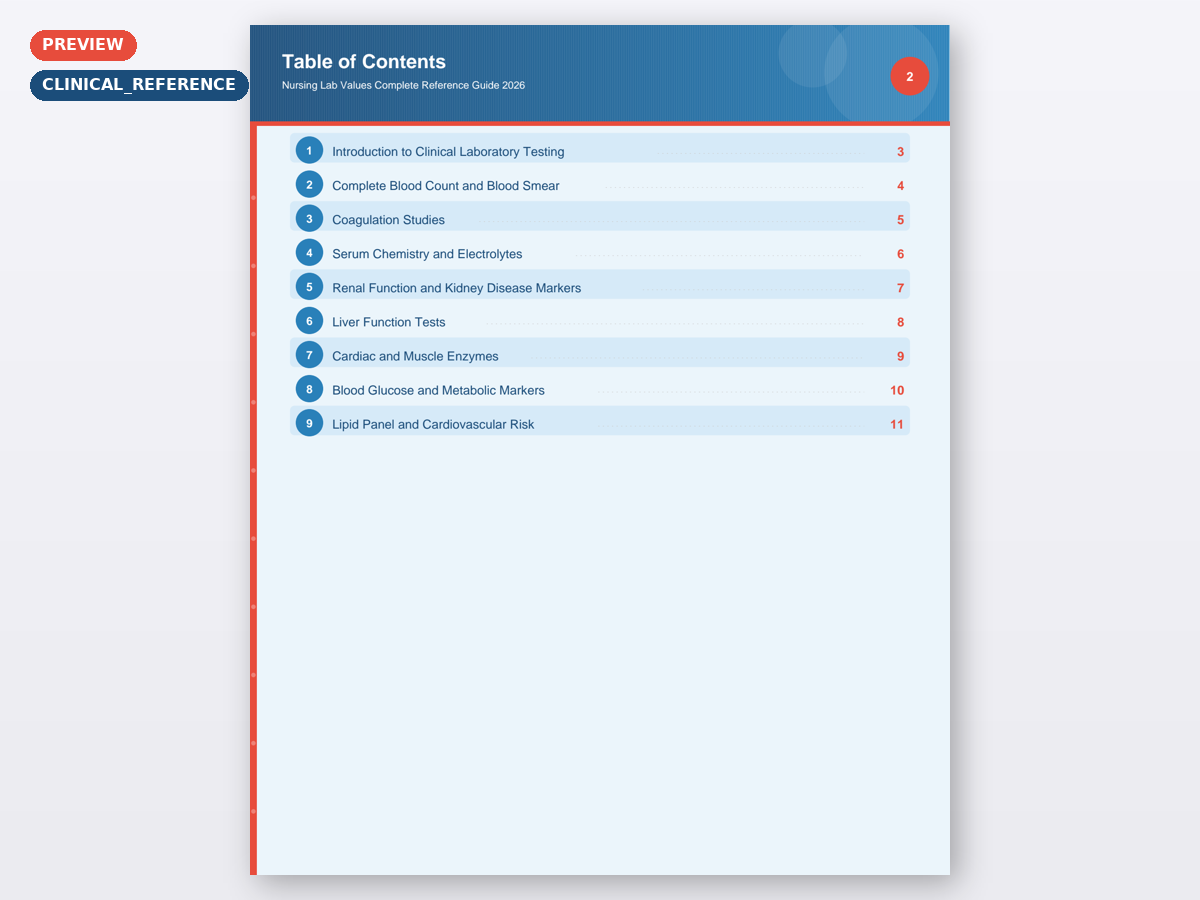1200x900 pixels.
Task: Go to Lipid Panel and Cardiovascular Risk
Action: (433, 424)
